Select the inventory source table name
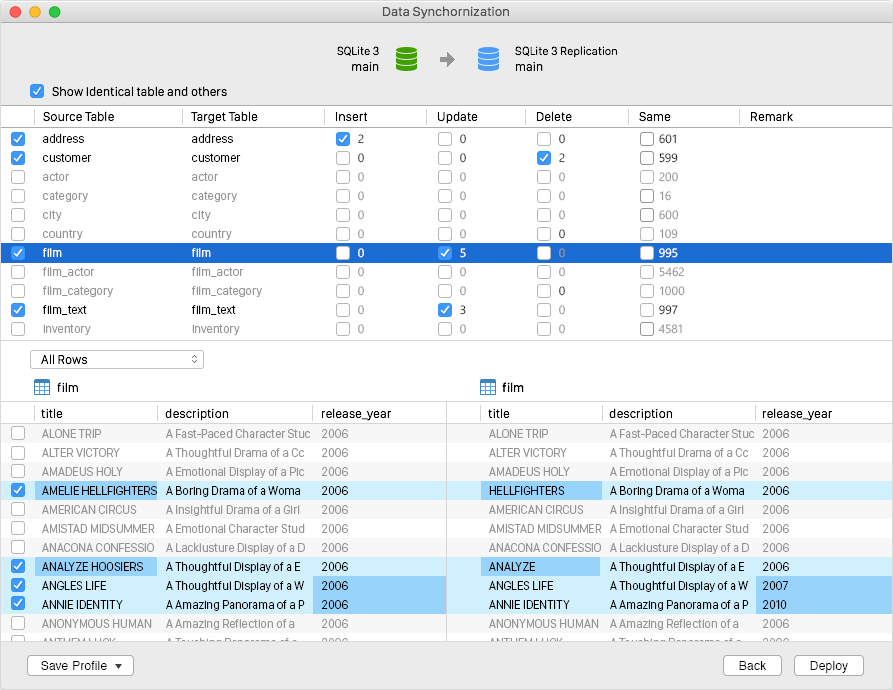This screenshot has width=893, height=690. (67, 329)
